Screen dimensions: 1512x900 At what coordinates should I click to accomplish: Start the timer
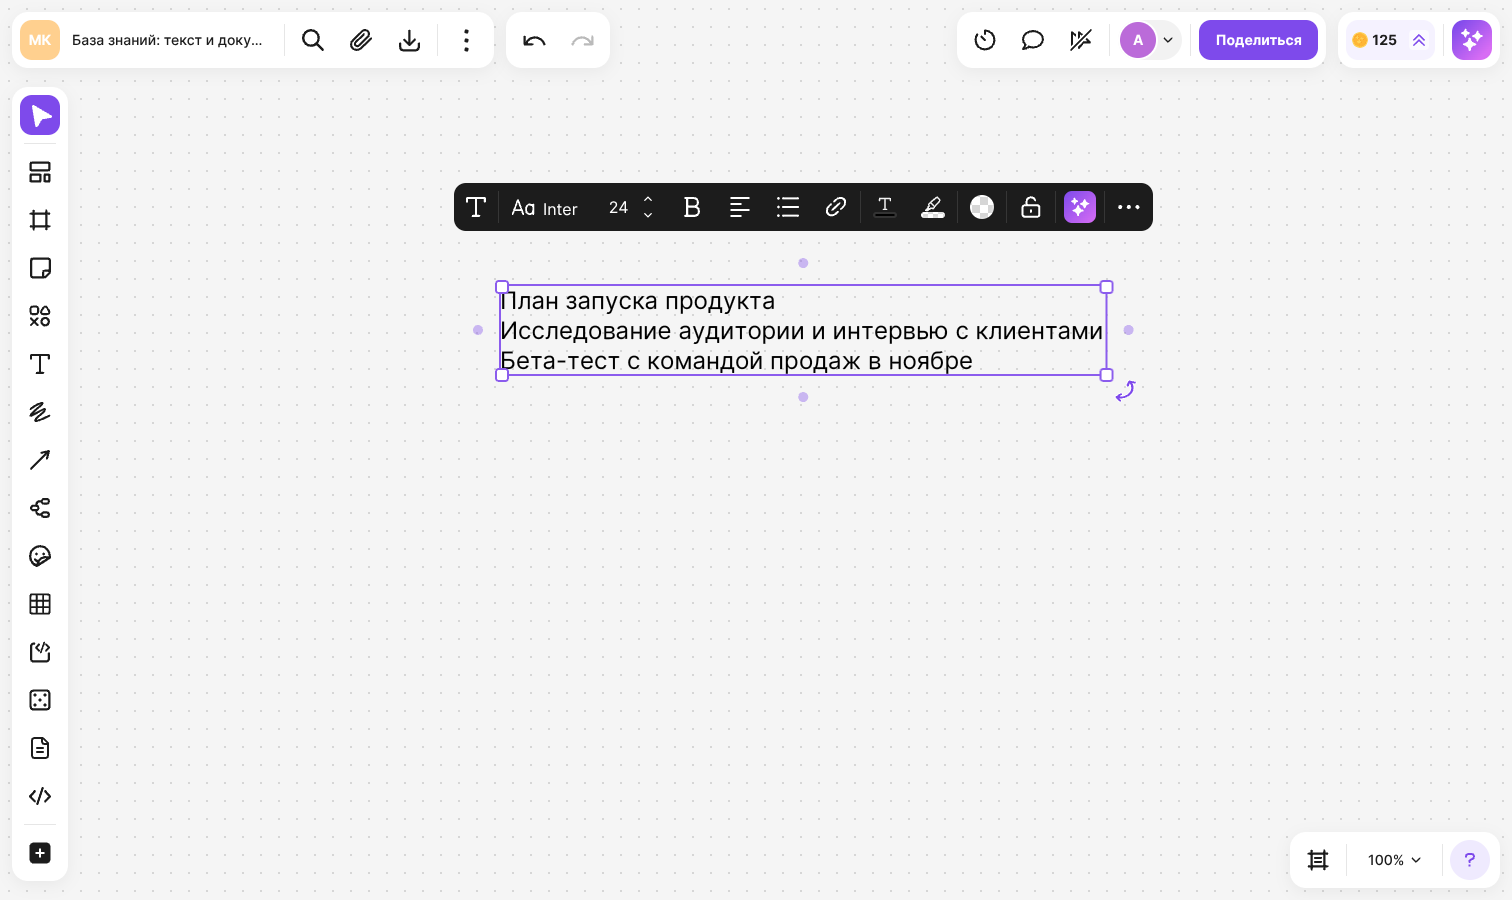985,40
